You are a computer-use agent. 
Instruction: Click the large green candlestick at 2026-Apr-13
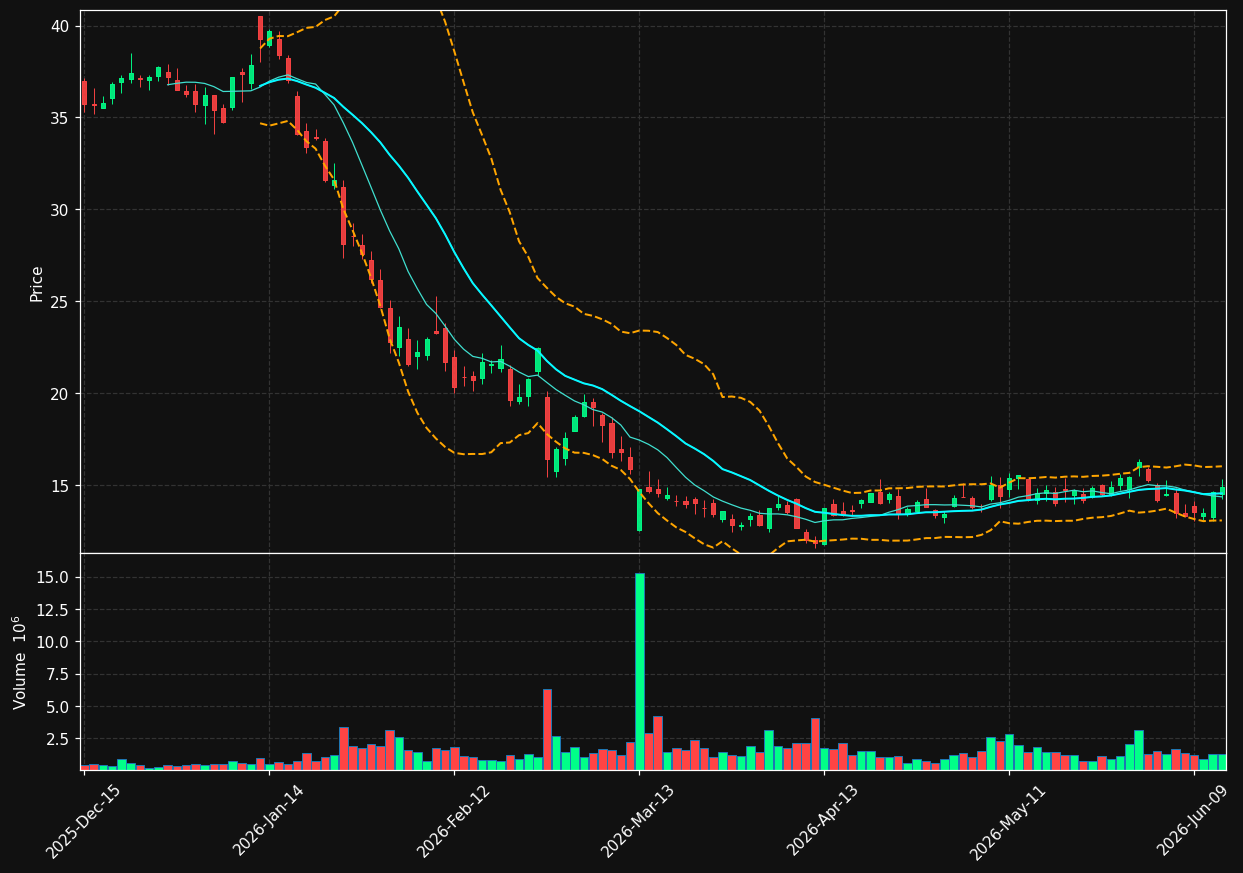824,526
